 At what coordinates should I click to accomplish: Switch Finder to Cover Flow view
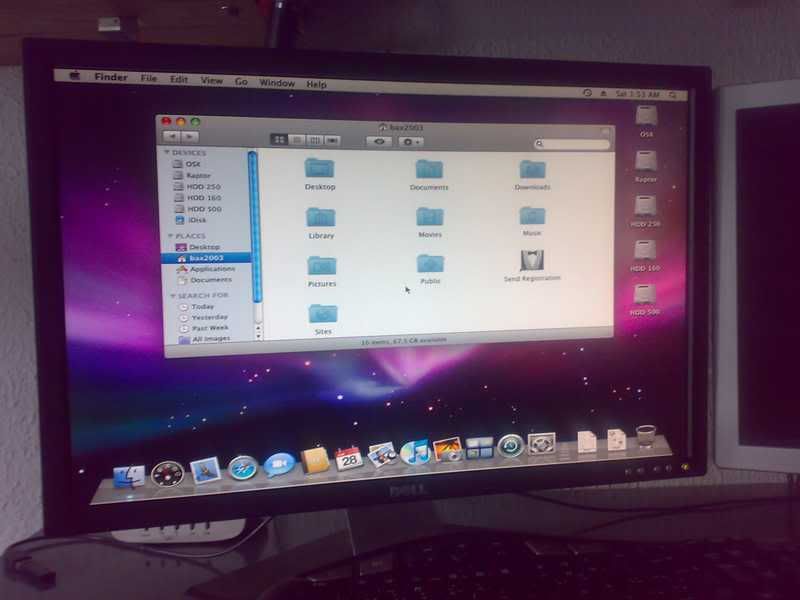click(332, 140)
